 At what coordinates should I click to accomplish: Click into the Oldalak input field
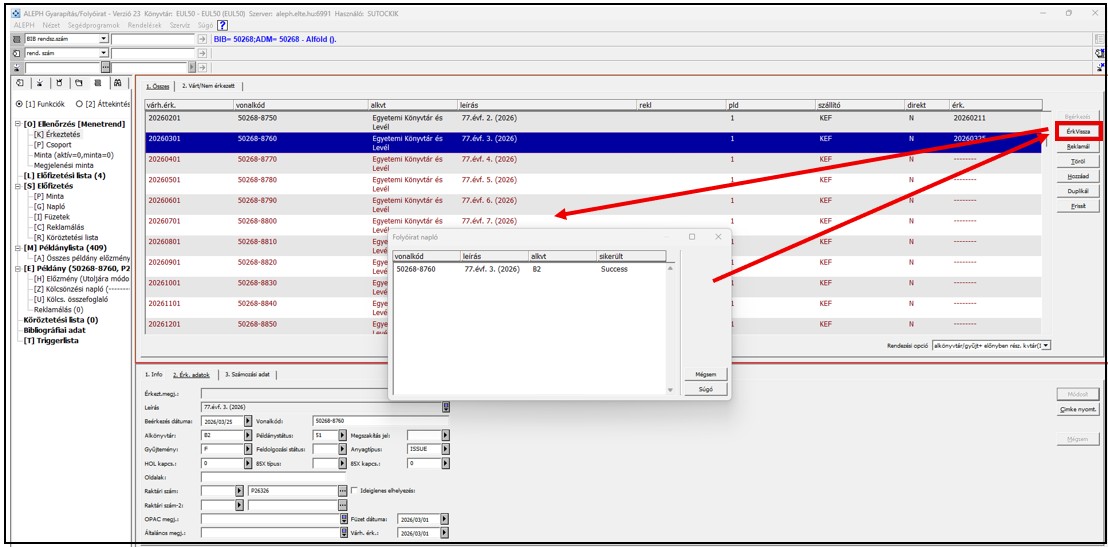[x=273, y=477]
